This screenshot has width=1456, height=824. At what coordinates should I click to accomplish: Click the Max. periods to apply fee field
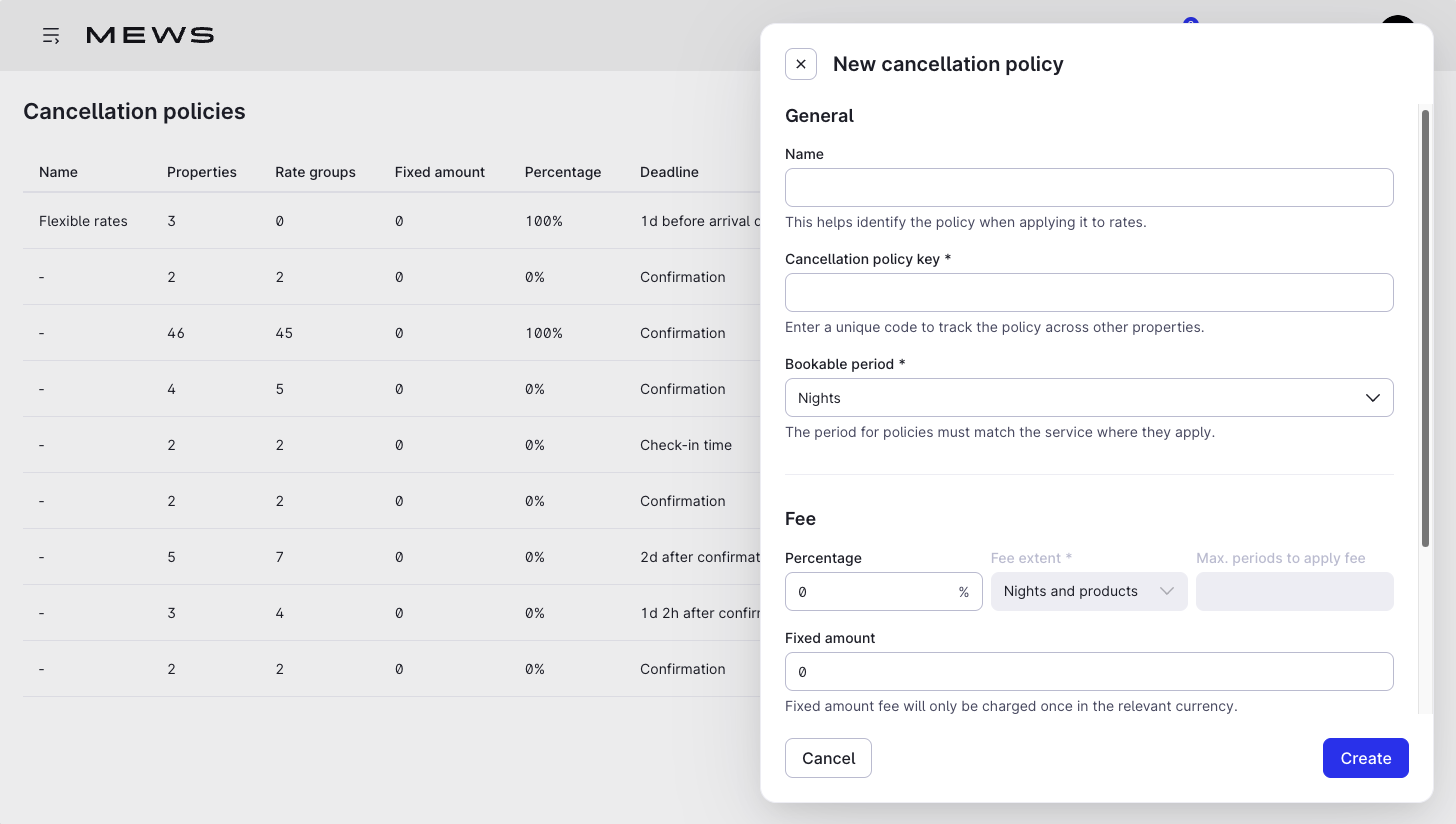coord(1295,592)
